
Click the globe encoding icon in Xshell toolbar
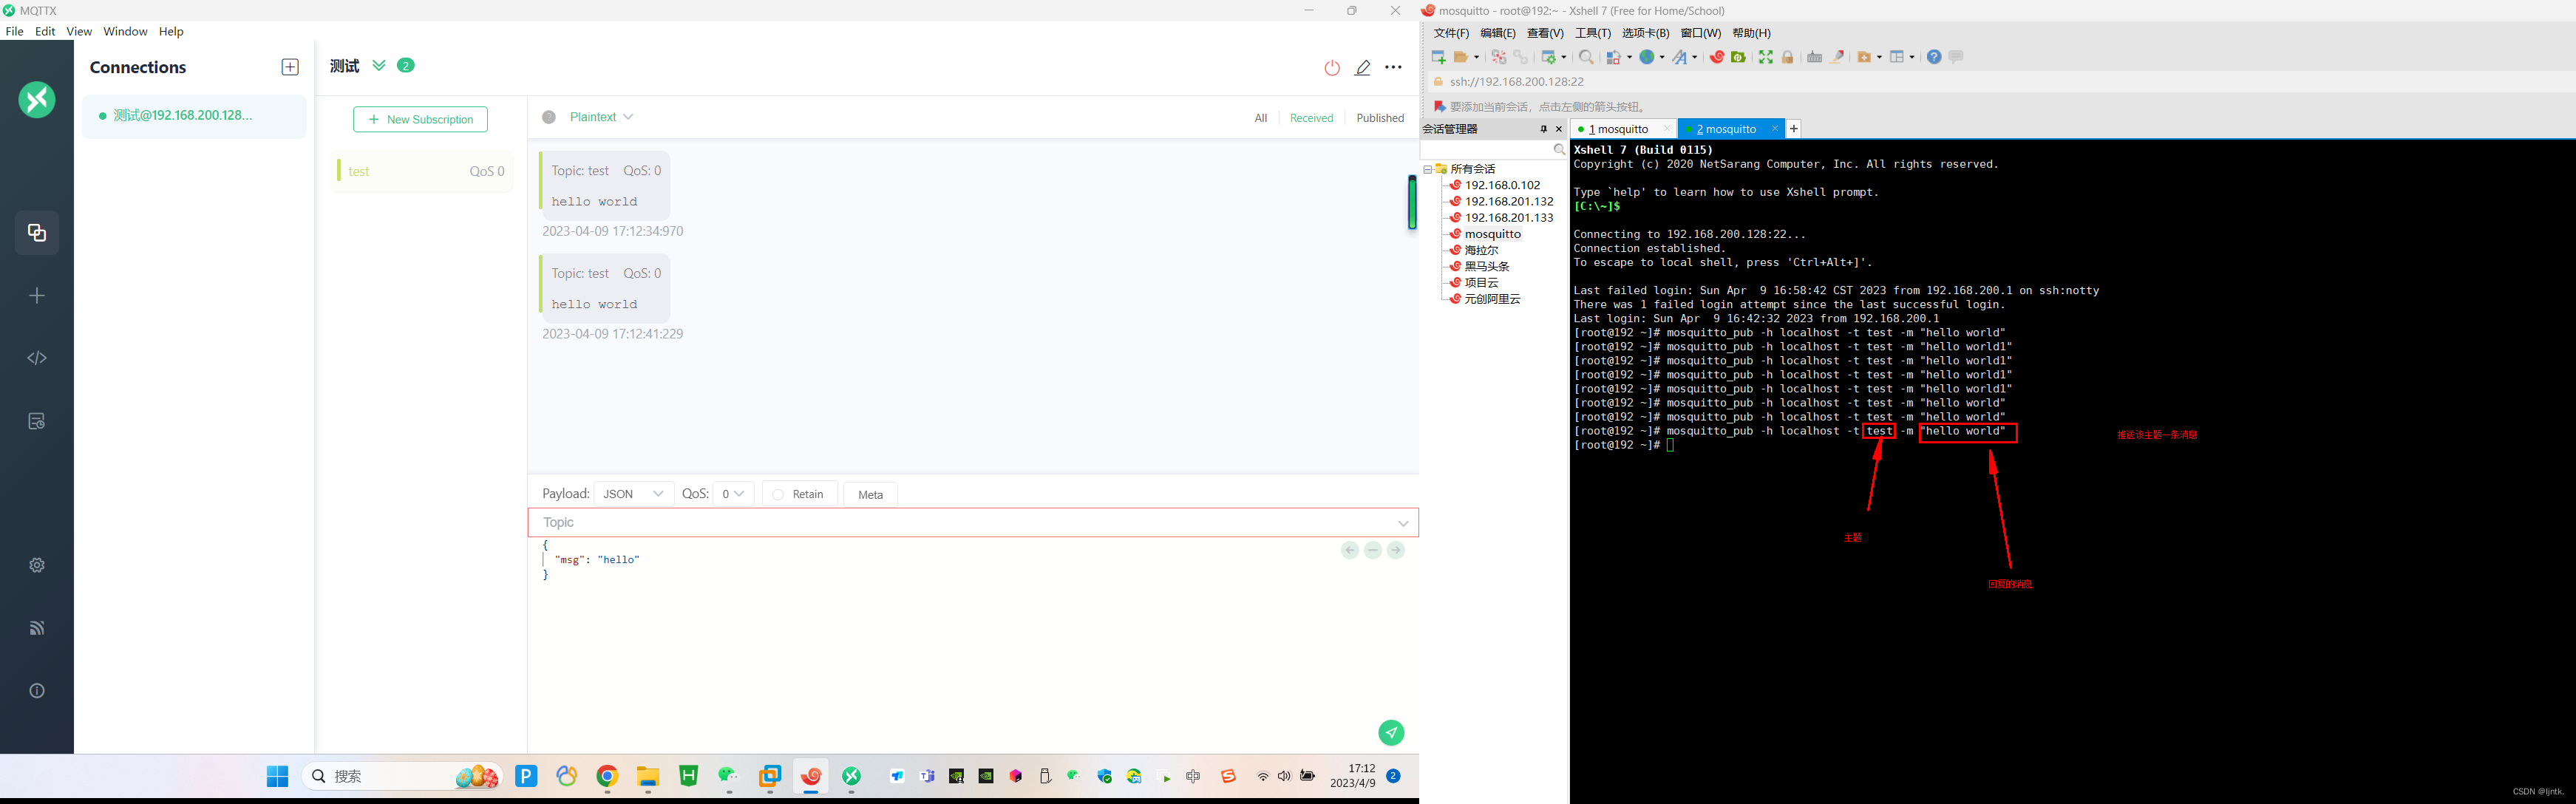click(1646, 57)
